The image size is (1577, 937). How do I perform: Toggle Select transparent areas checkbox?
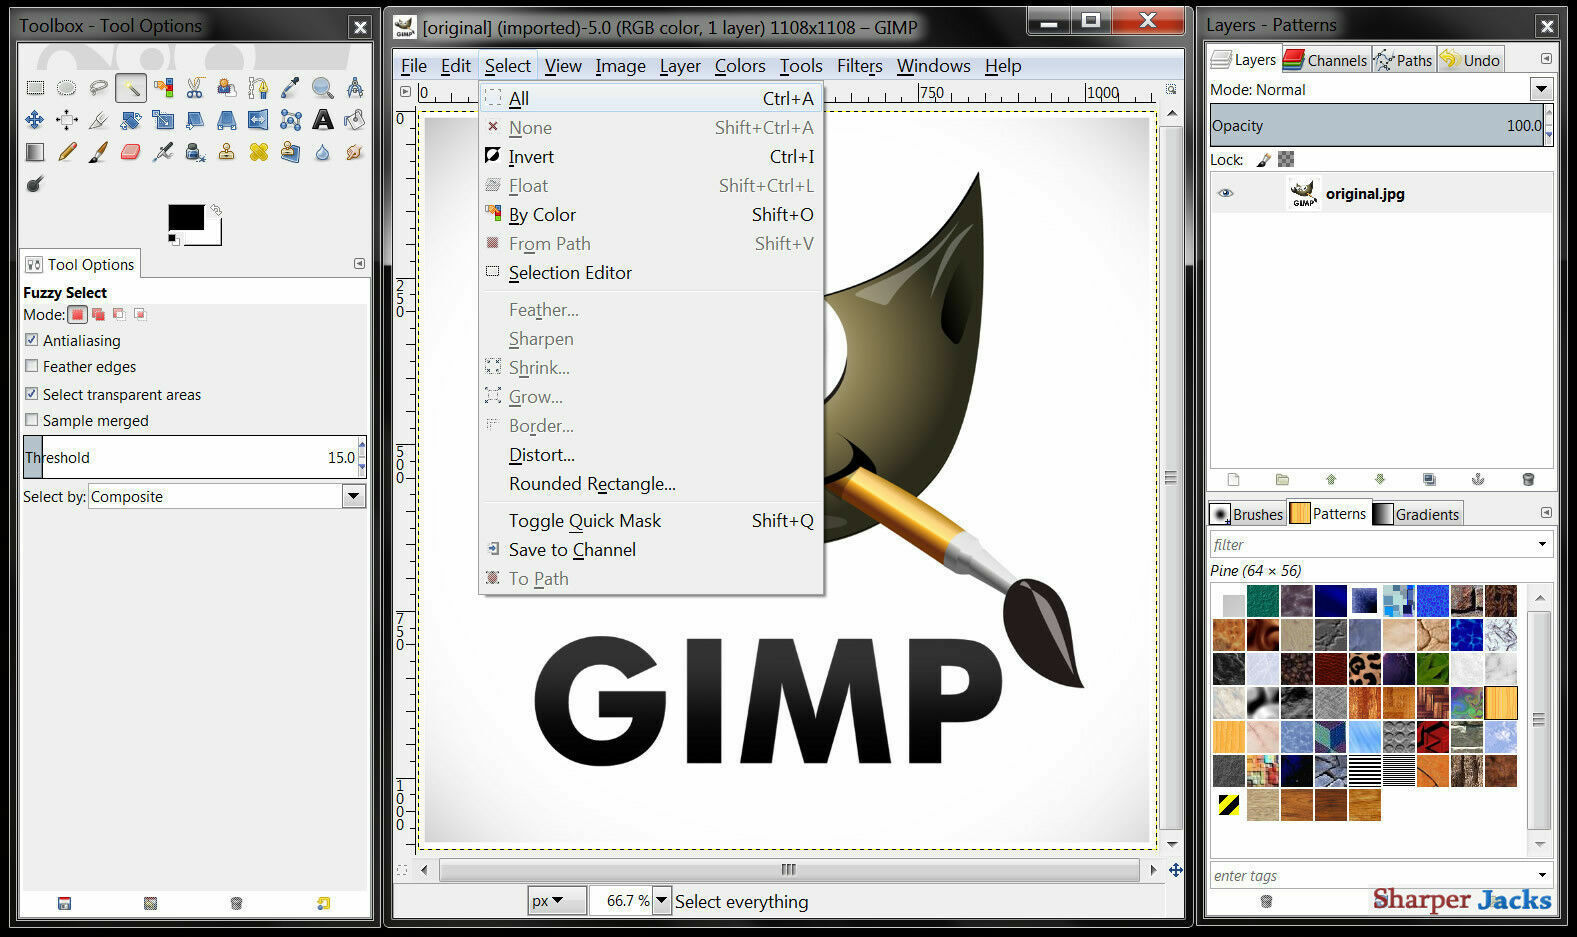pyautogui.click(x=32, y=394)
